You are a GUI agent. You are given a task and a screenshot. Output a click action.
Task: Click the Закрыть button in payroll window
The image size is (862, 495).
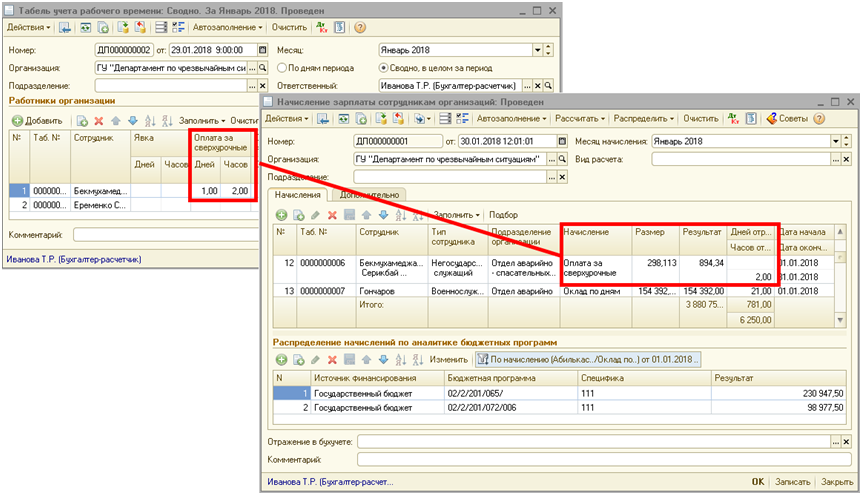tap(835, 482)
